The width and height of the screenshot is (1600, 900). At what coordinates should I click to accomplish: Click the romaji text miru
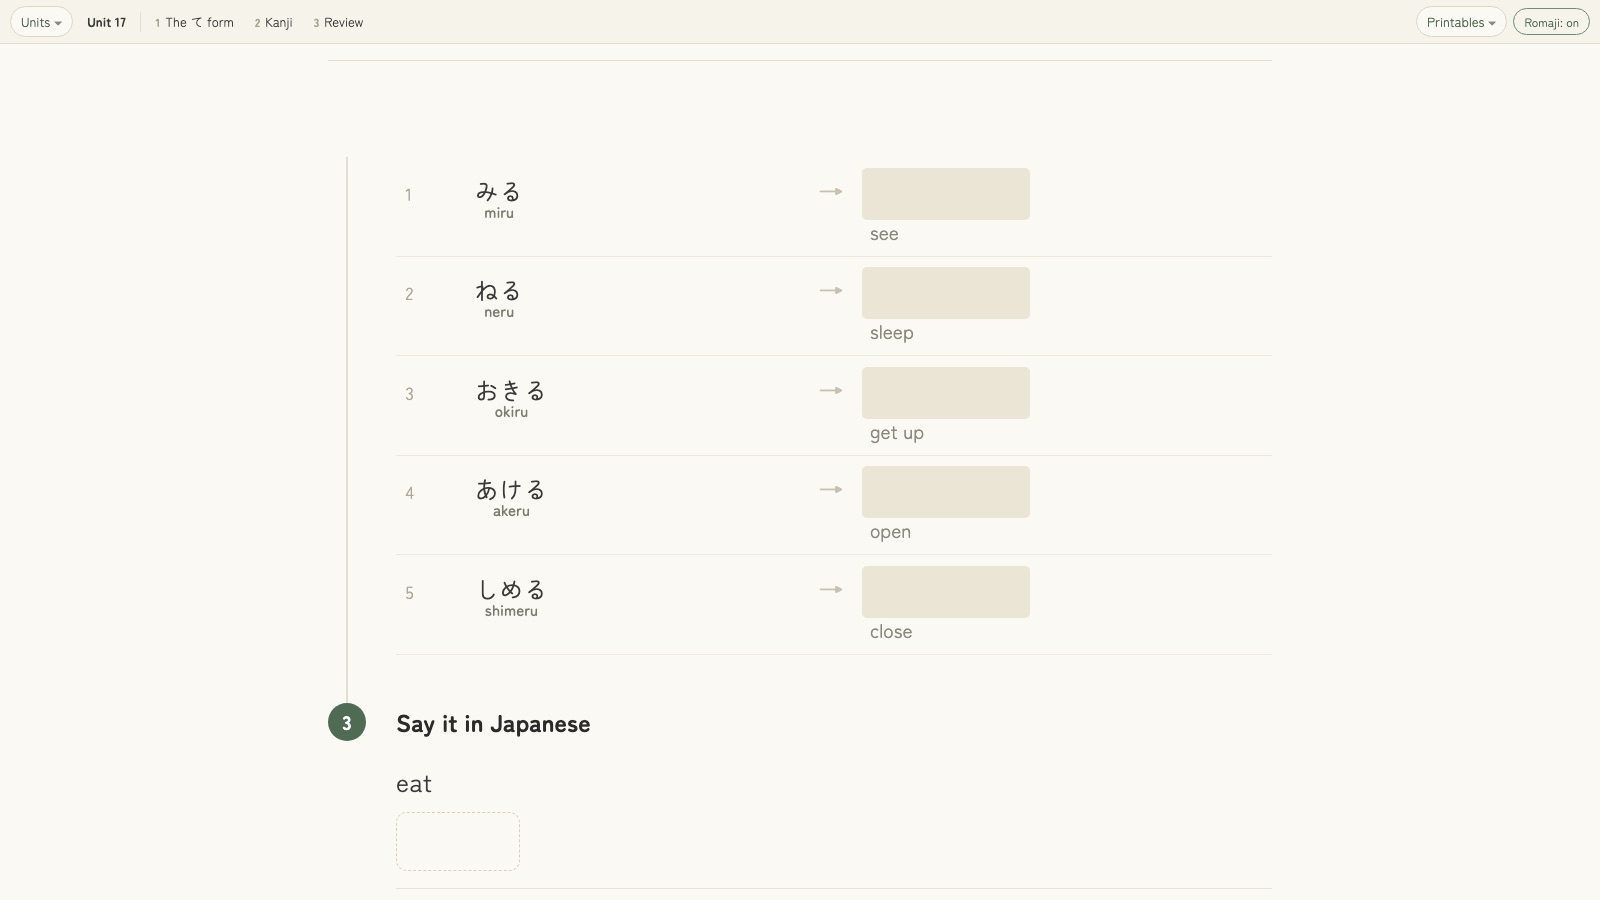tap(499, 213)
